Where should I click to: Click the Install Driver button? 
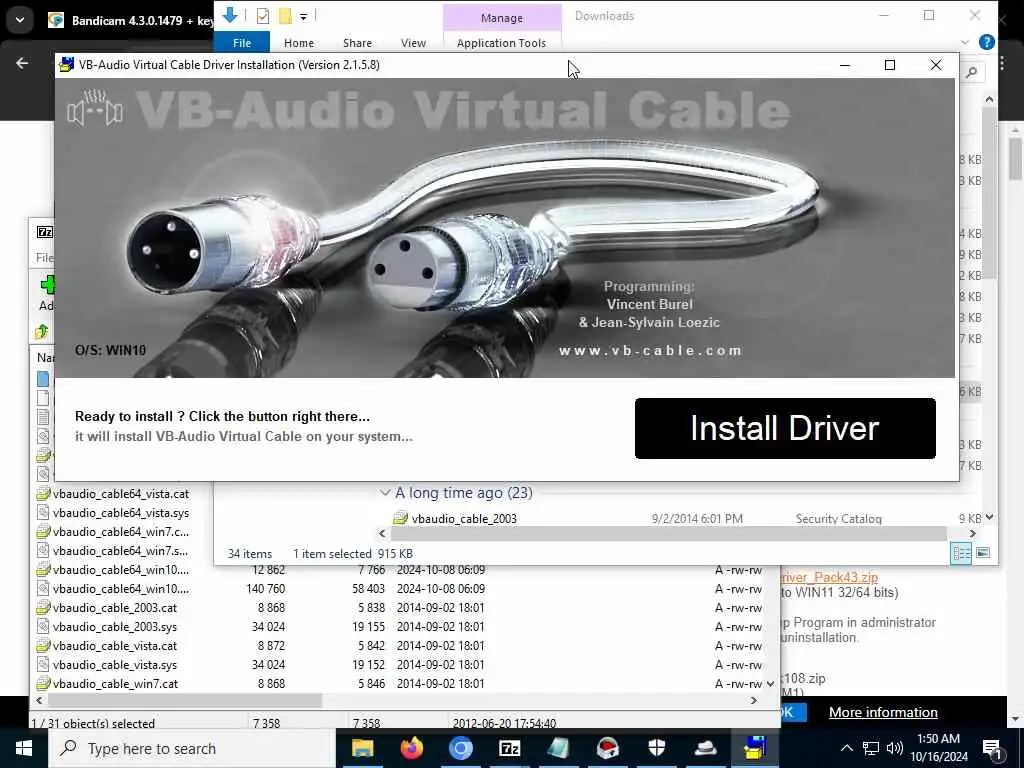785,428
